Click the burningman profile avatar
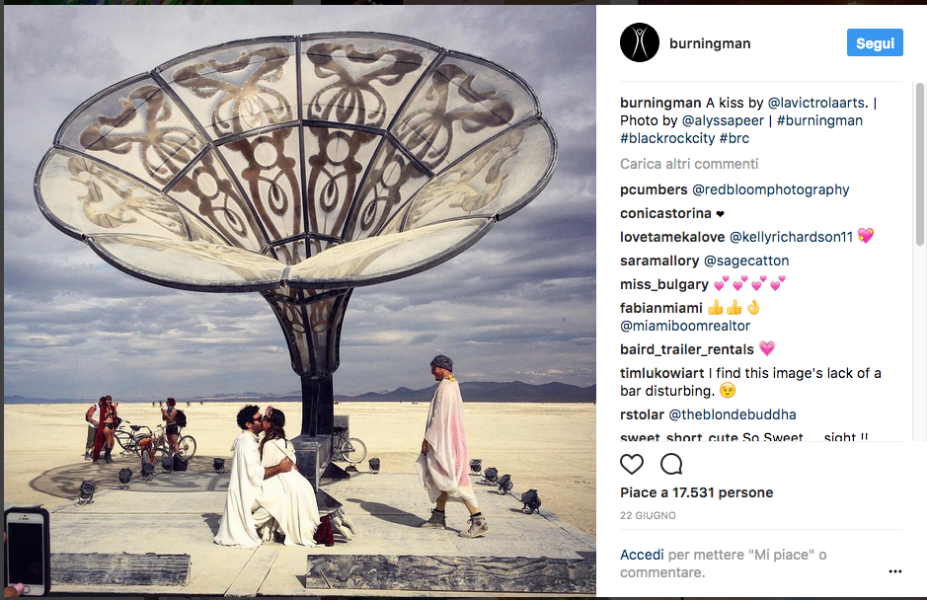The width and height of the screenshot is (927, 600). tap(639, 43)
